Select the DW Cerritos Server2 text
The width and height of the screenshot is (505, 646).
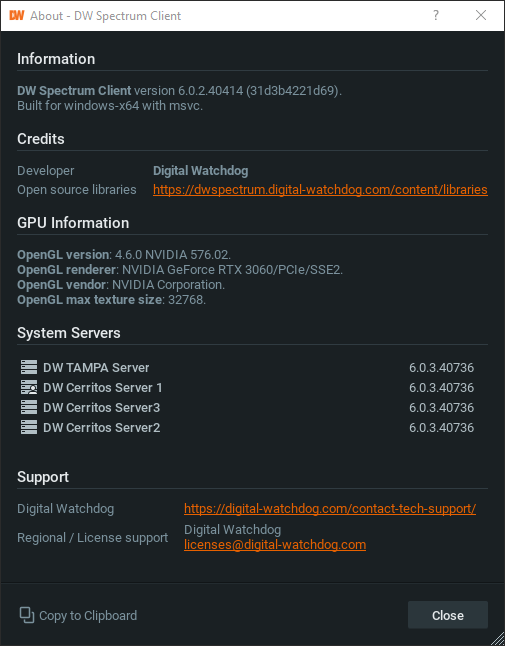coord(101,428)
